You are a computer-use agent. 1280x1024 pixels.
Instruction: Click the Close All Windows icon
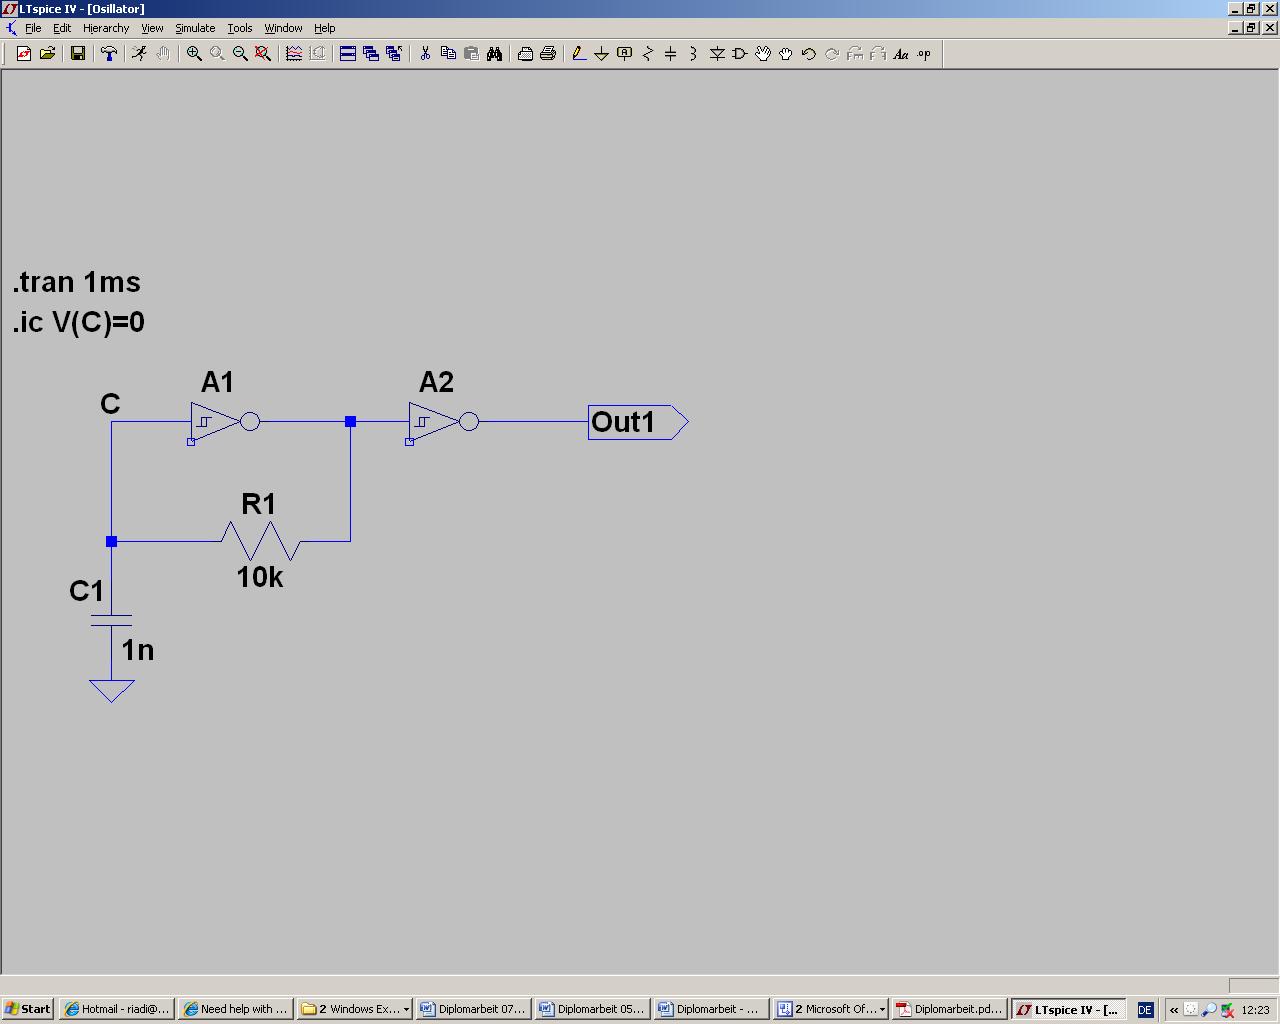[394, 54]
